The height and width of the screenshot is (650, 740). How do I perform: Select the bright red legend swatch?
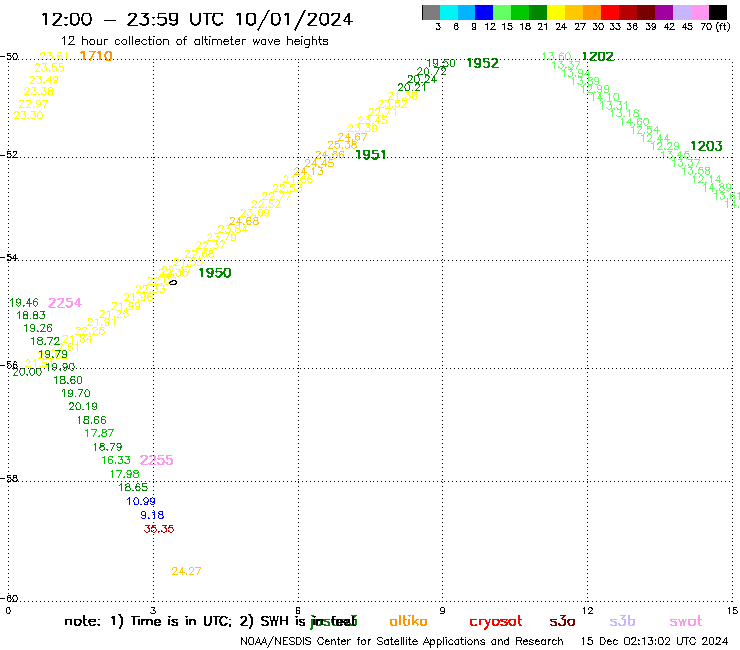point(610,12)
